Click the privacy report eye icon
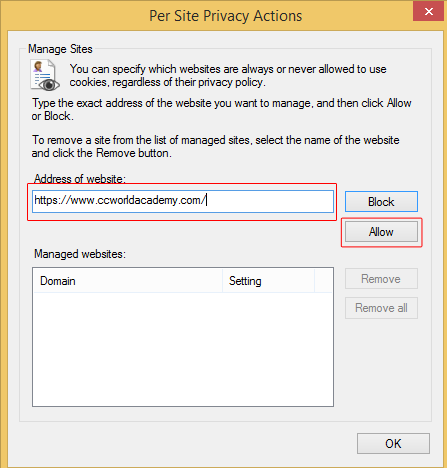The height and width of the screenshot is (468, 447). tap(45, 75)
